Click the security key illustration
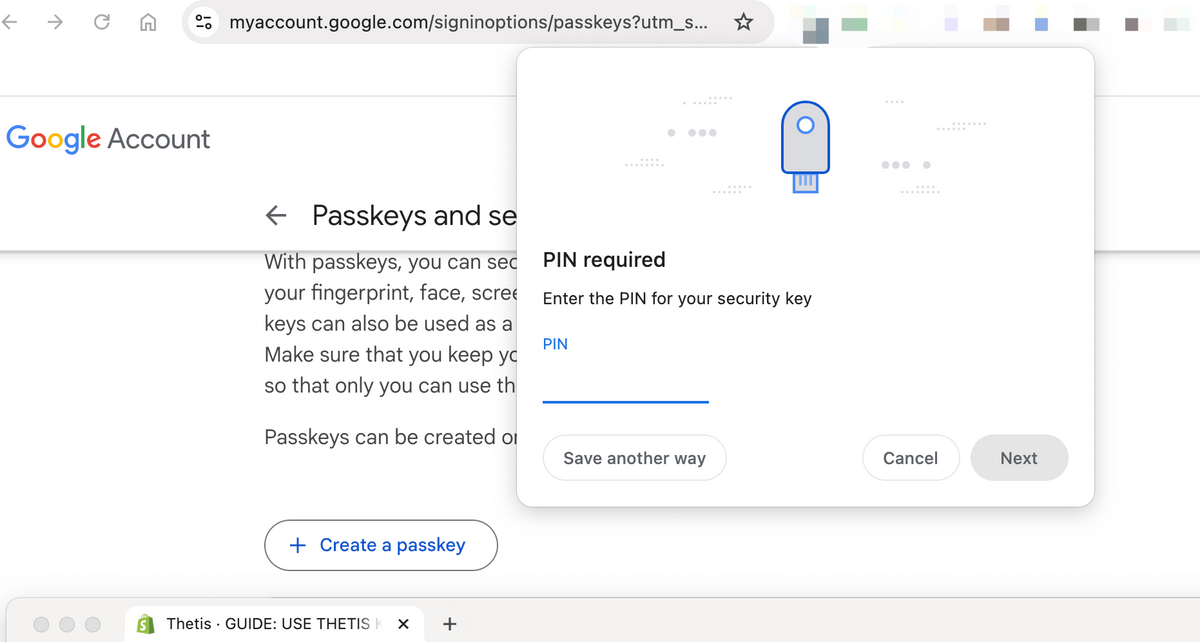Screen dimensions: 1200x642 (805, 147)
